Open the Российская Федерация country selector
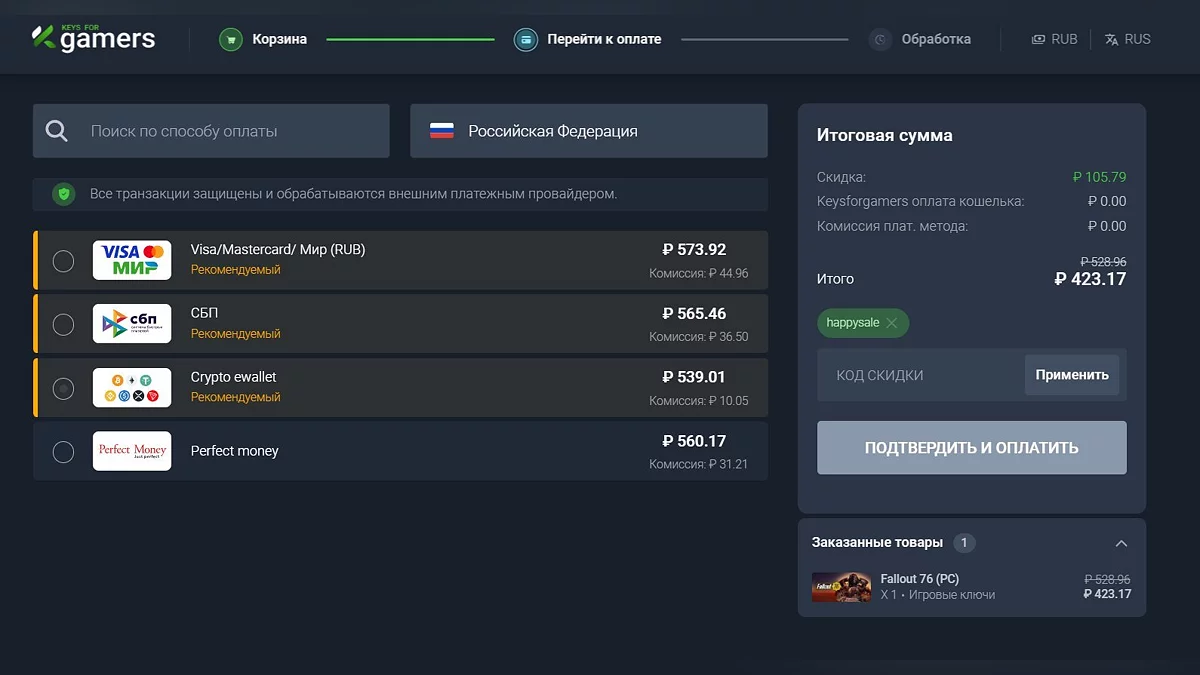This screenshot has height=675, width=1200. [x=588, y=131]
